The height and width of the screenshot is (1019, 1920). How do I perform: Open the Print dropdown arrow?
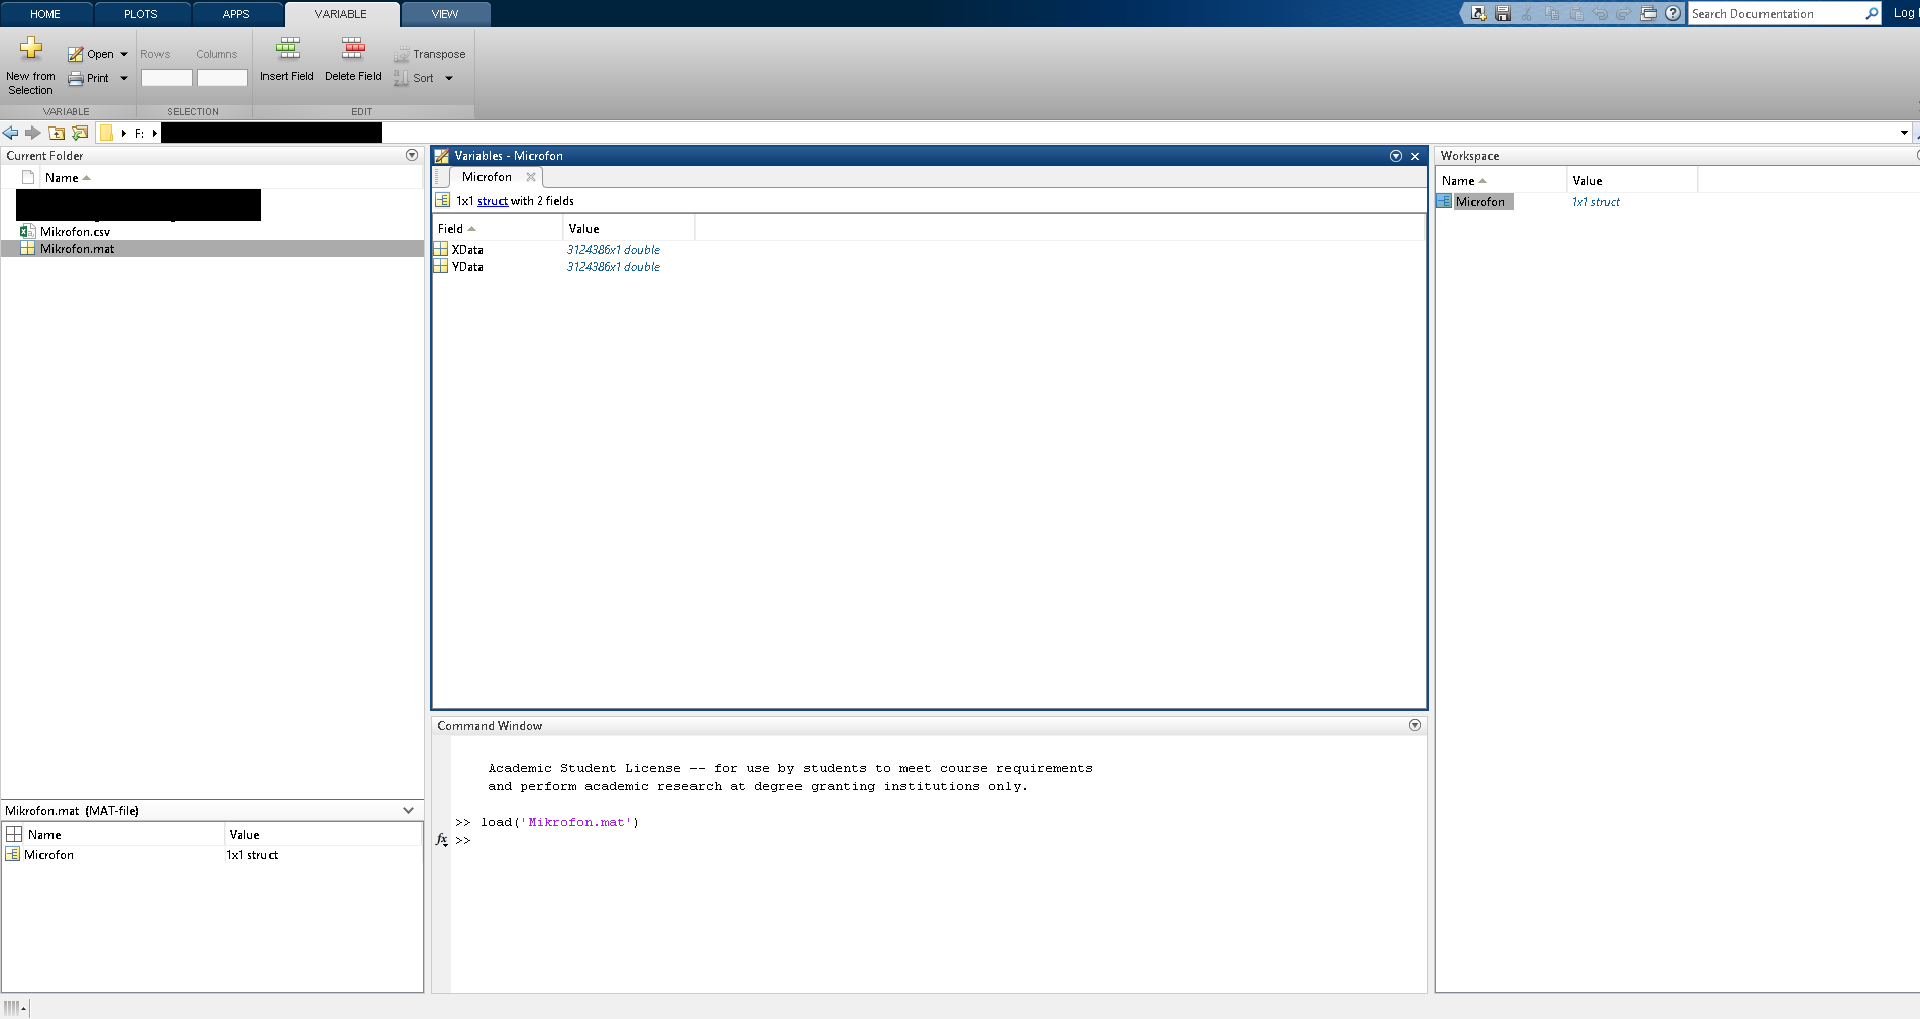pos(124,79)
